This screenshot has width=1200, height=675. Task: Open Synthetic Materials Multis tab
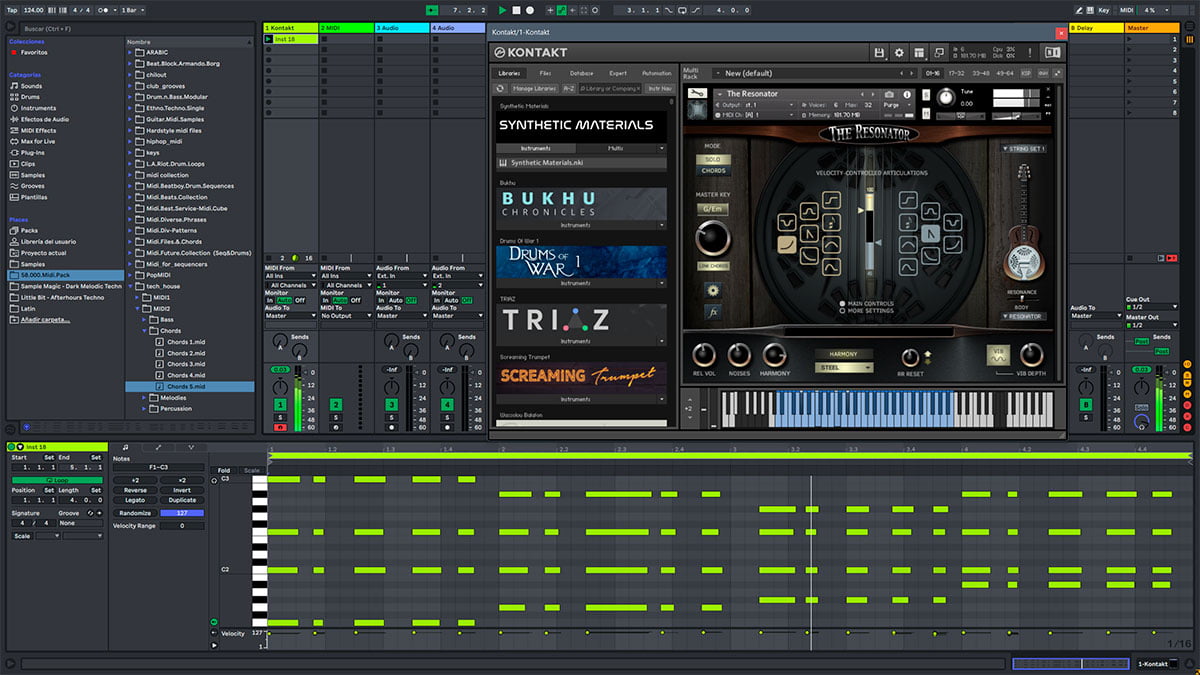coord(616,148)
